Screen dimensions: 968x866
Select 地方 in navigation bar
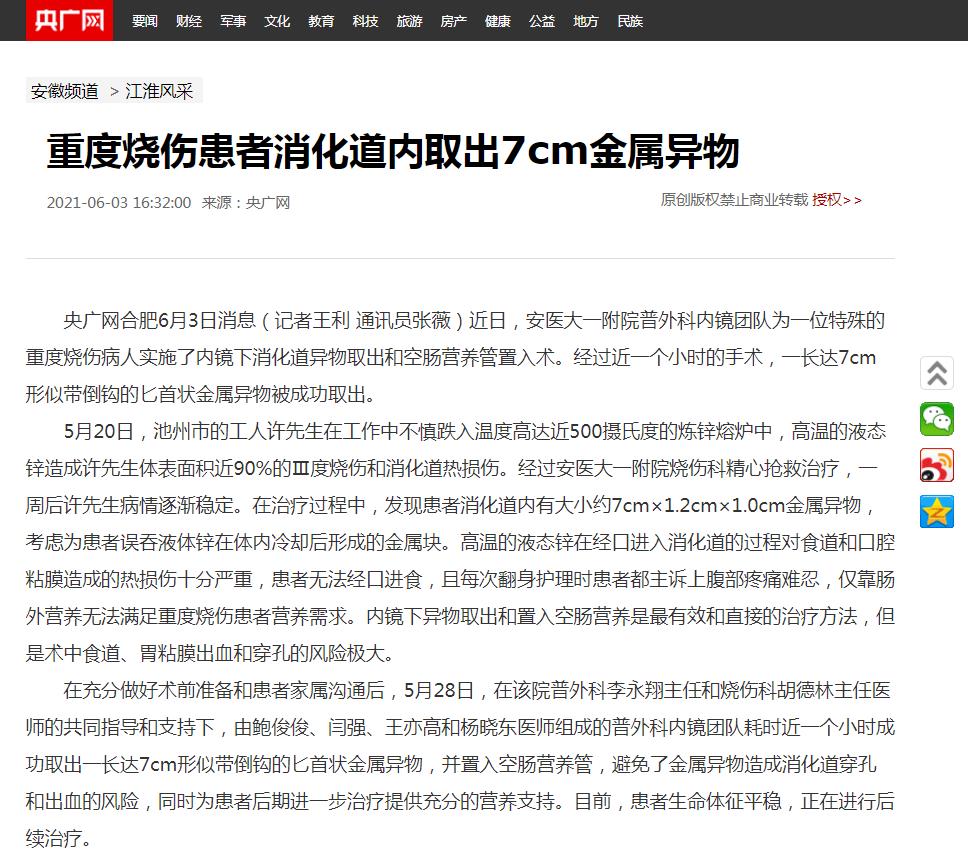(586, 21)
